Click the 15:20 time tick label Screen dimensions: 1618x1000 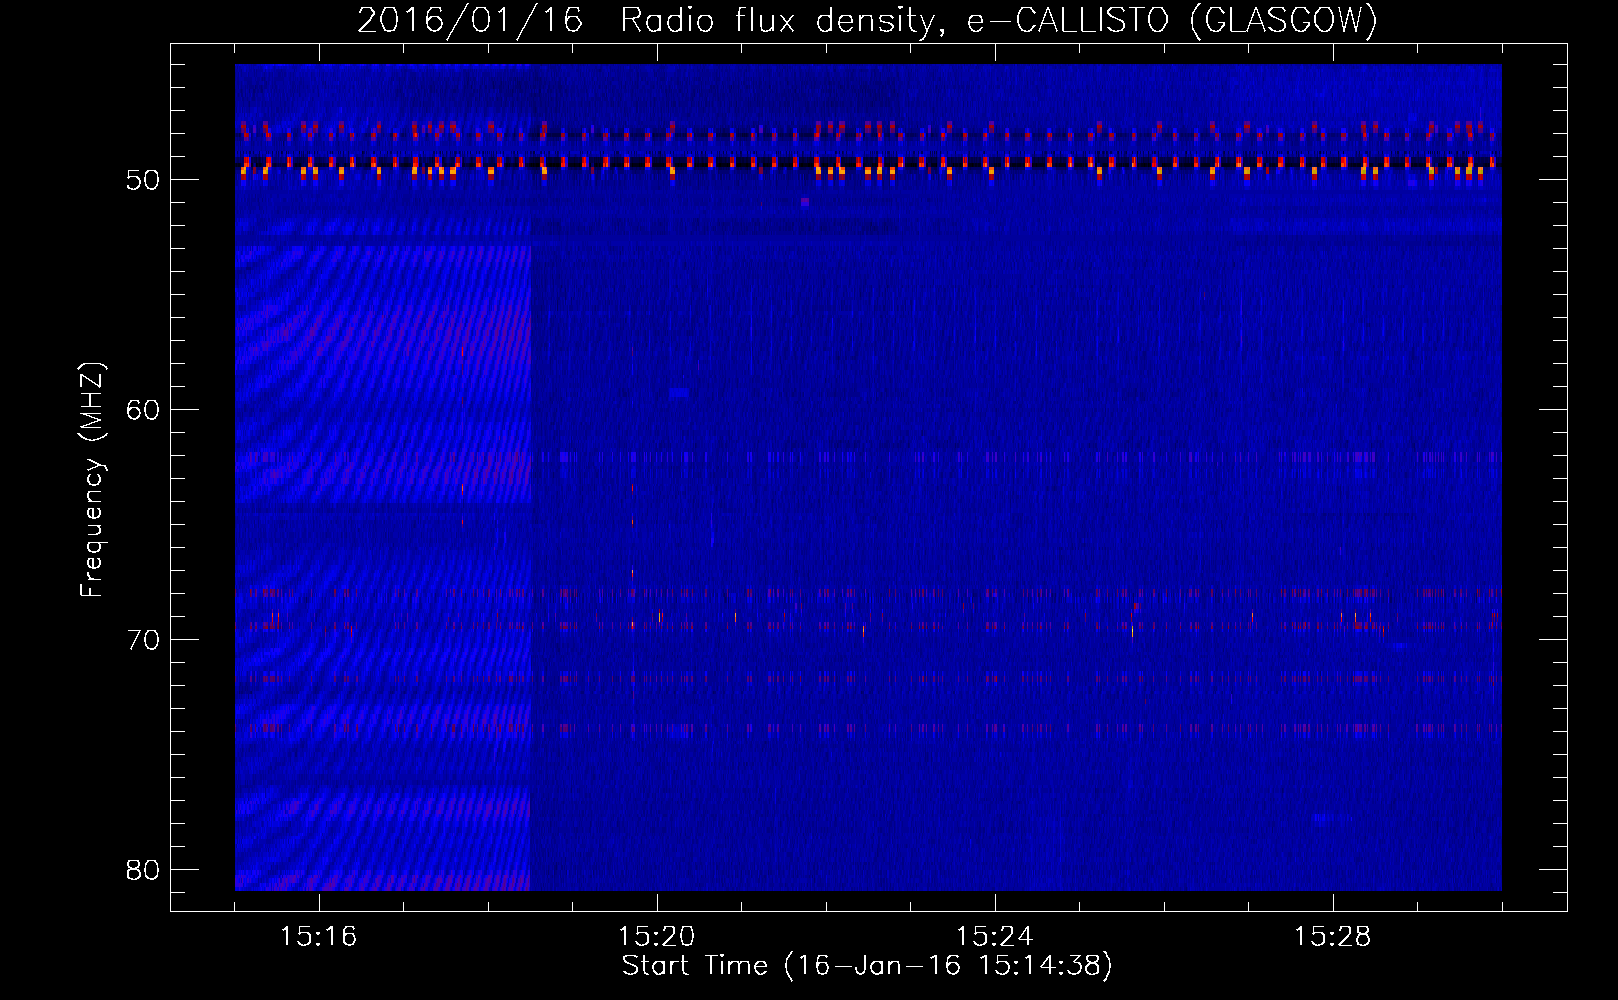coord(657,937)
